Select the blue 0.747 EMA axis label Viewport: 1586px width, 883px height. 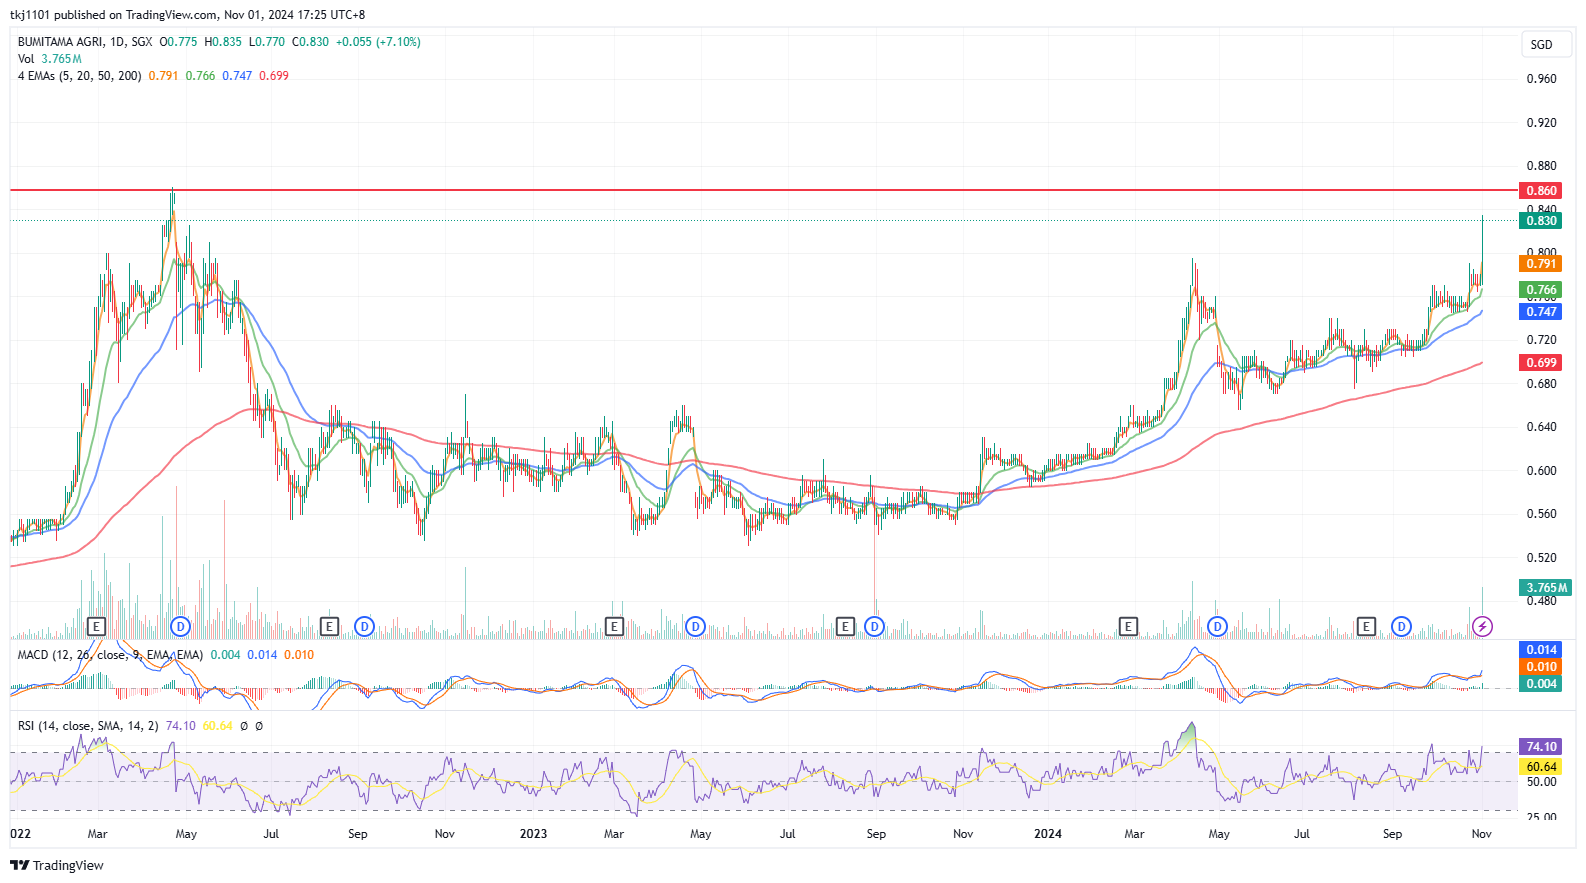pos(1541,312)
